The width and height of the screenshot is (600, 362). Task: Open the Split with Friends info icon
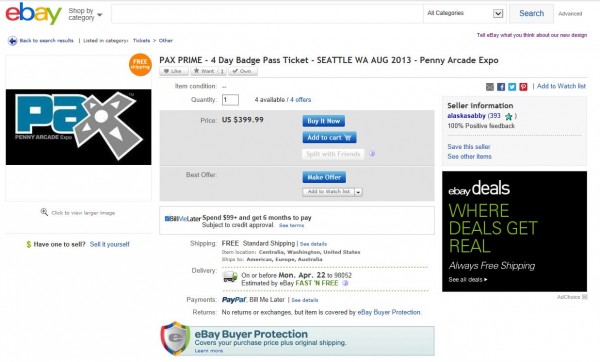[372, 154]
